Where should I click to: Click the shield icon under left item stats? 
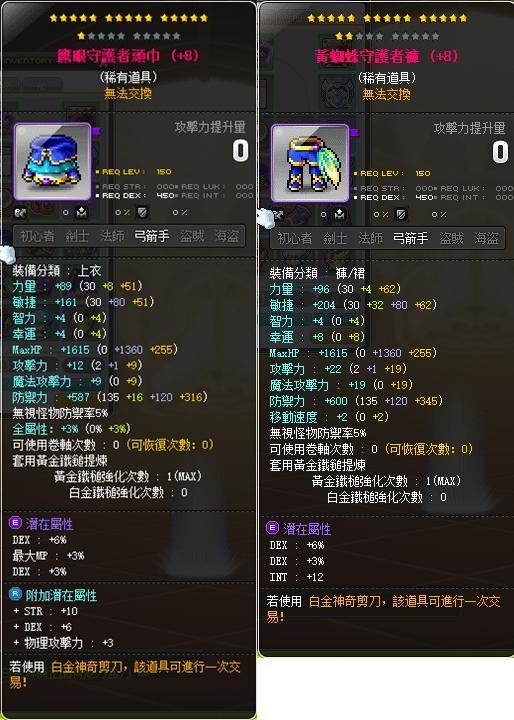(x=143, y=212)
